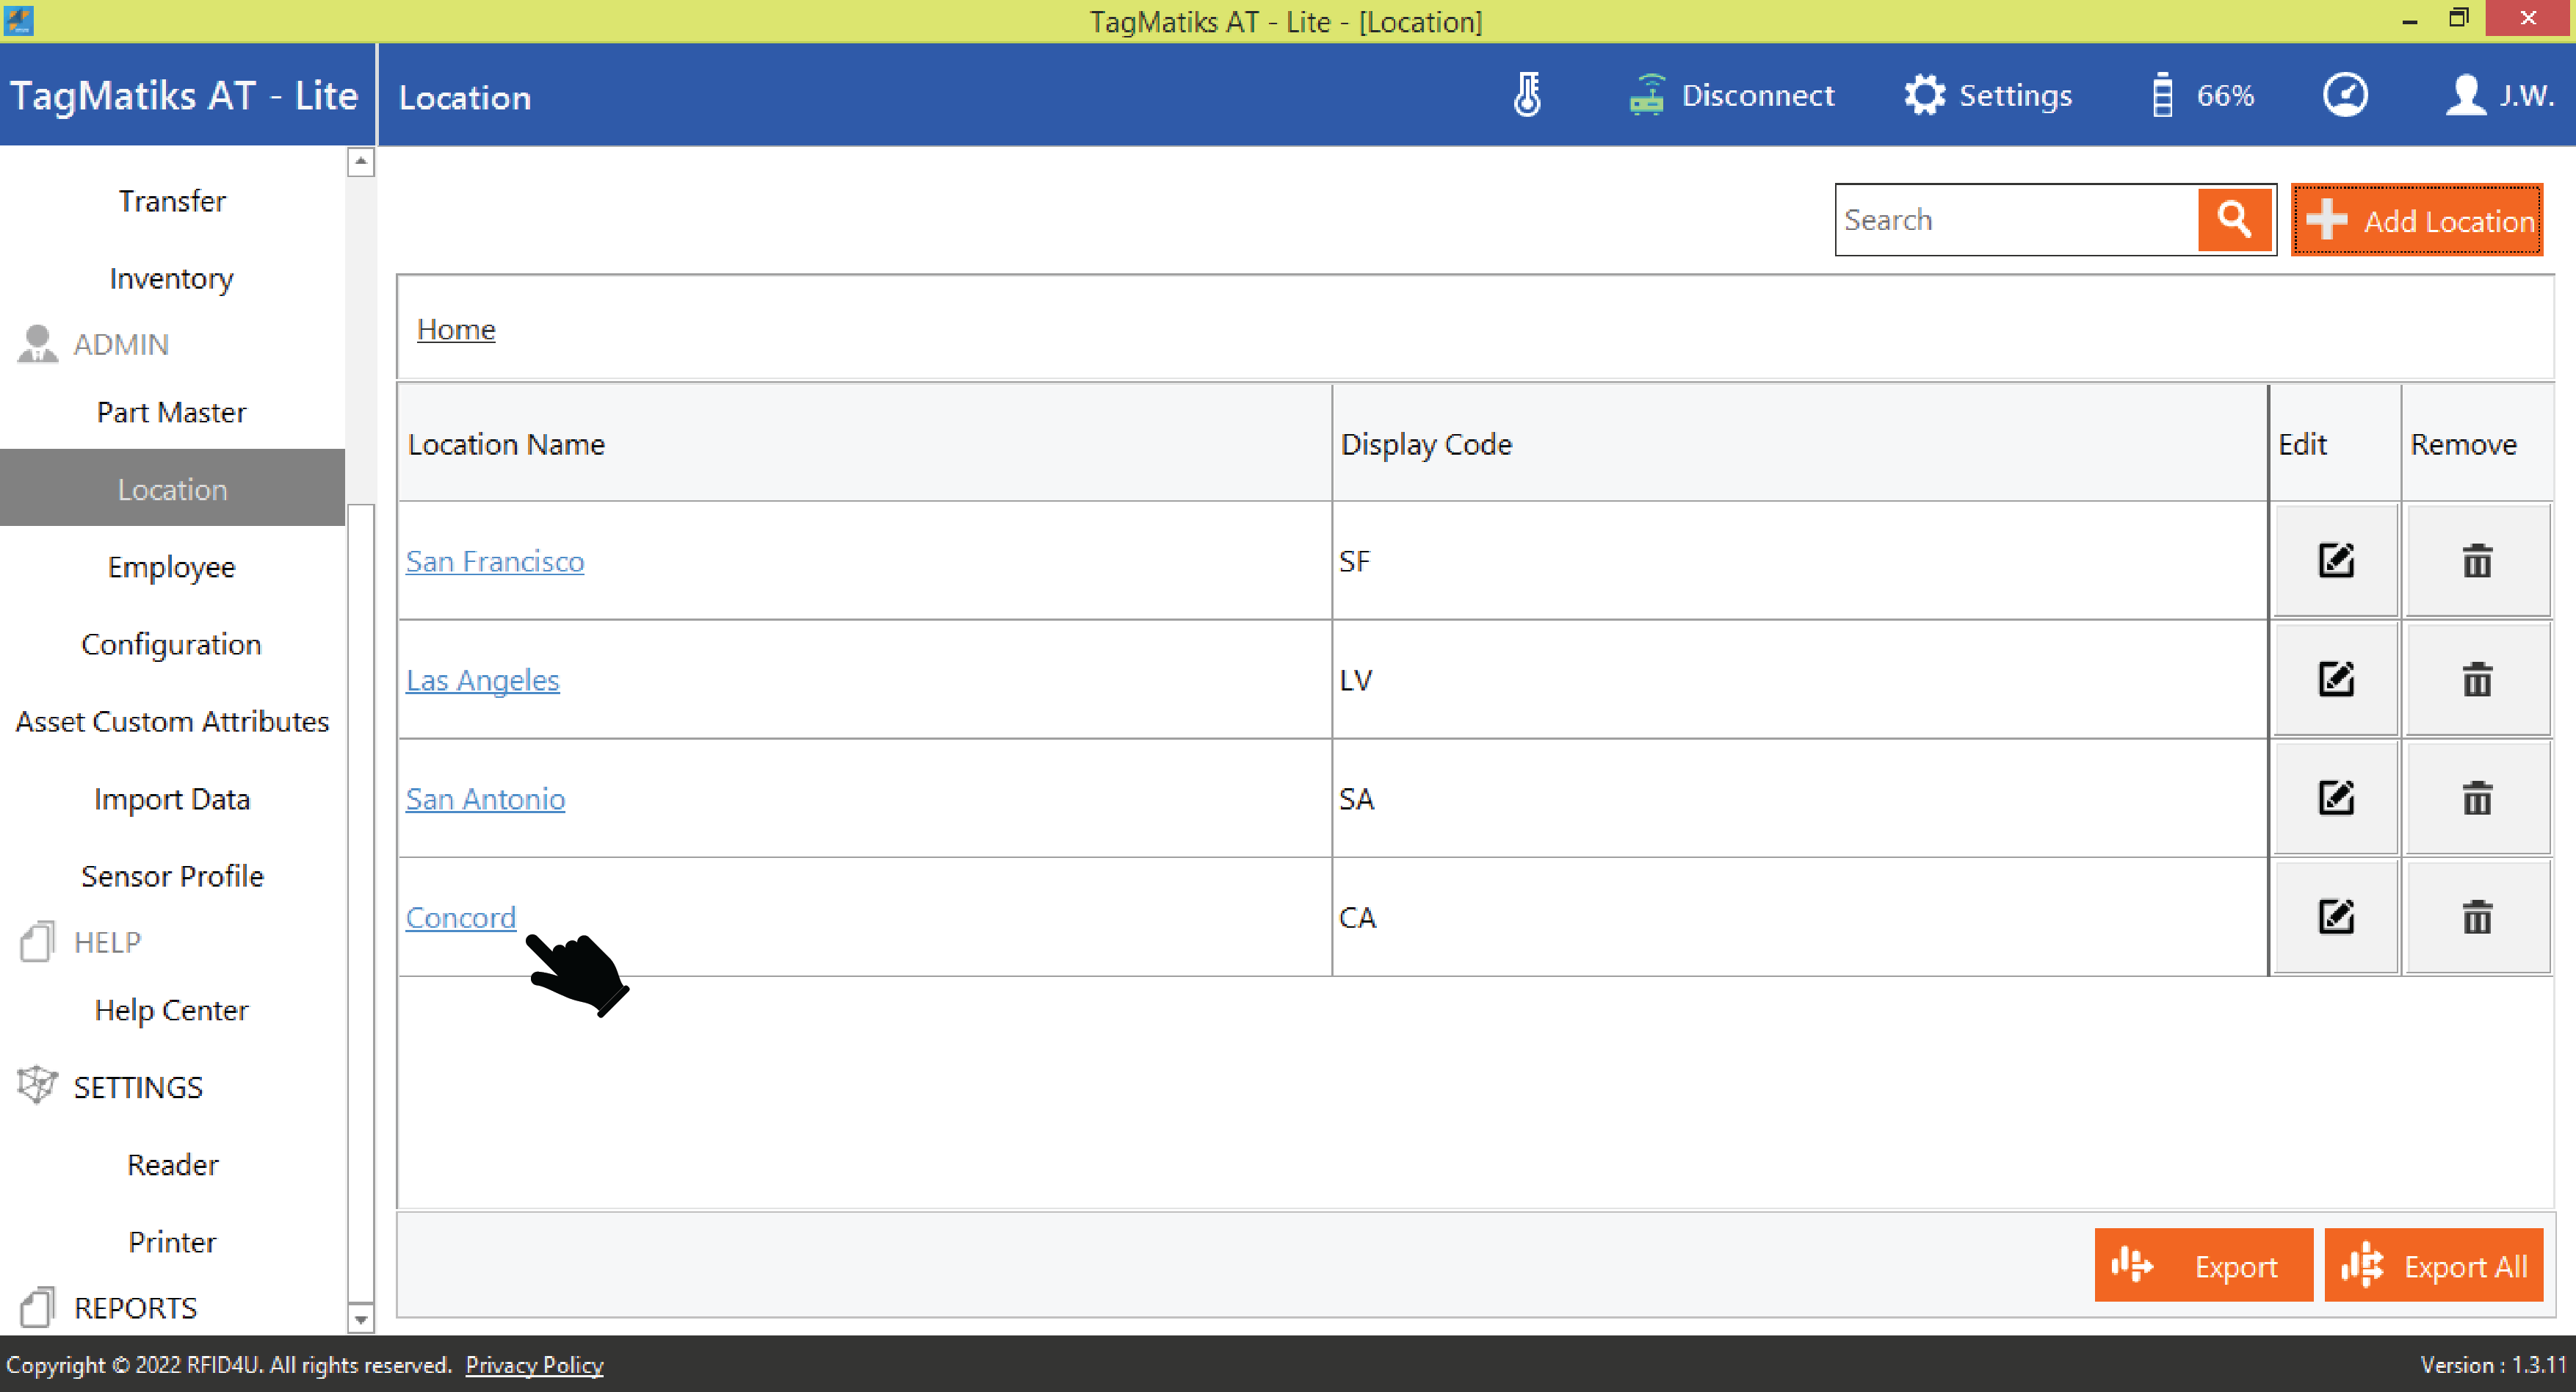Viewport: 2576px width, 1392px height.
Task: Open Settings gear in top bar
Action: point(1924,96)
